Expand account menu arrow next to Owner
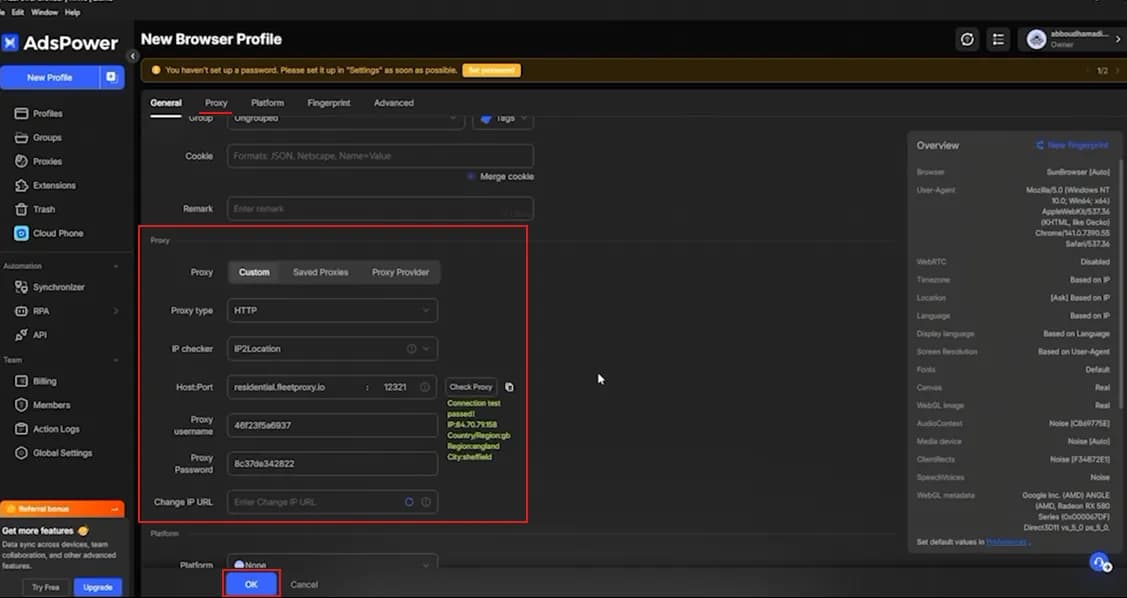This screenshot has width=1127, height=598. coord(1118,40)
